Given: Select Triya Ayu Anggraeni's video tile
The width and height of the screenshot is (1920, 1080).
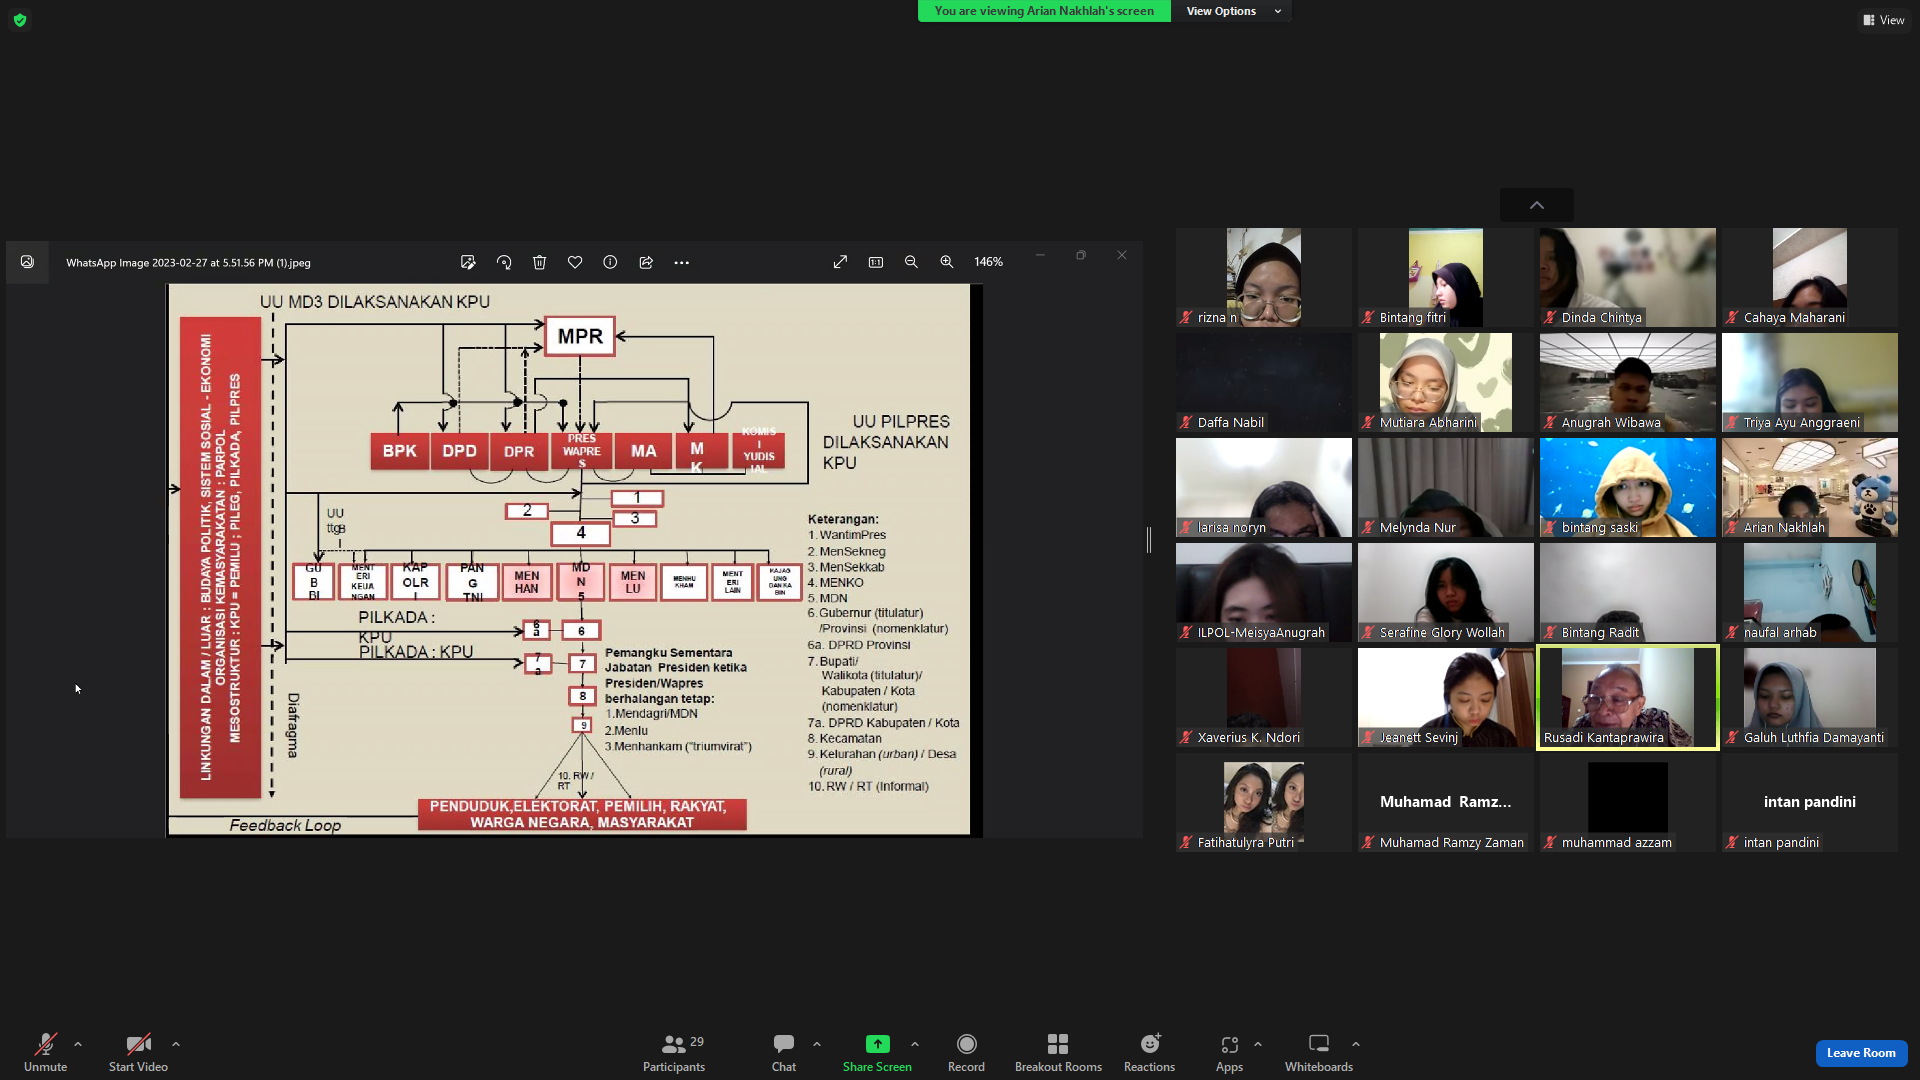Looking at the screenshot, I should coord(1810,382).
